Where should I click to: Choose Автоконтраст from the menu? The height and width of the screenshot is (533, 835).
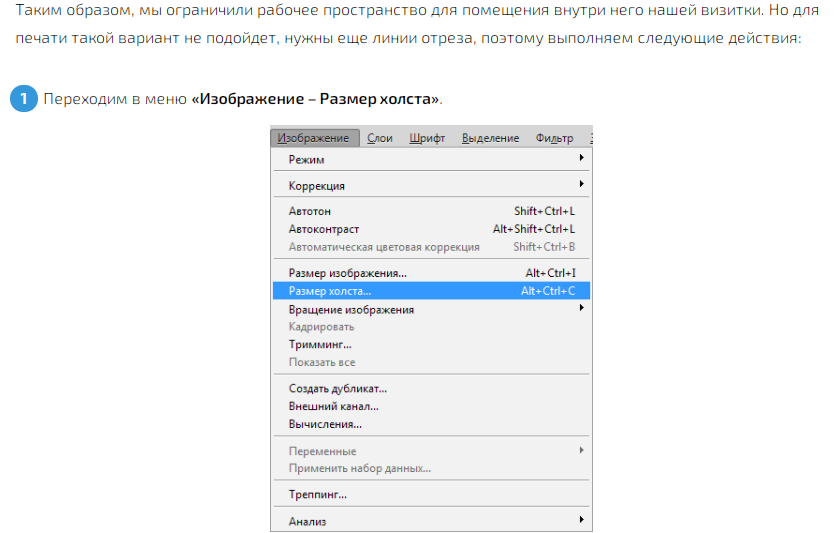(324, 229)
